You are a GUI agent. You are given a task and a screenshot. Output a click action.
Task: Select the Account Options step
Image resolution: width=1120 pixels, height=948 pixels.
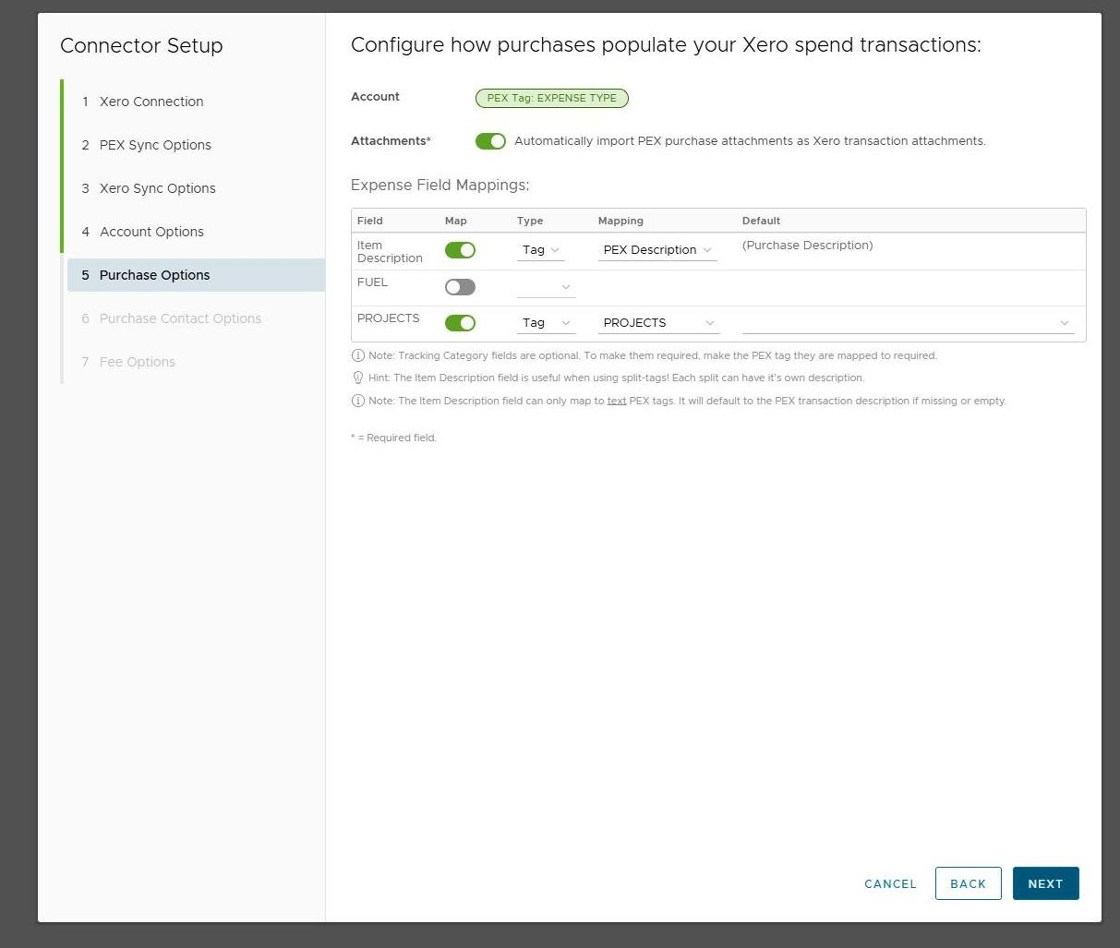point(151,232)
